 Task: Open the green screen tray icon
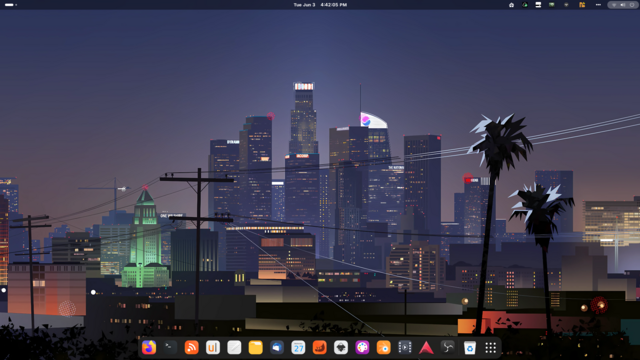click(x=552, y=5)
